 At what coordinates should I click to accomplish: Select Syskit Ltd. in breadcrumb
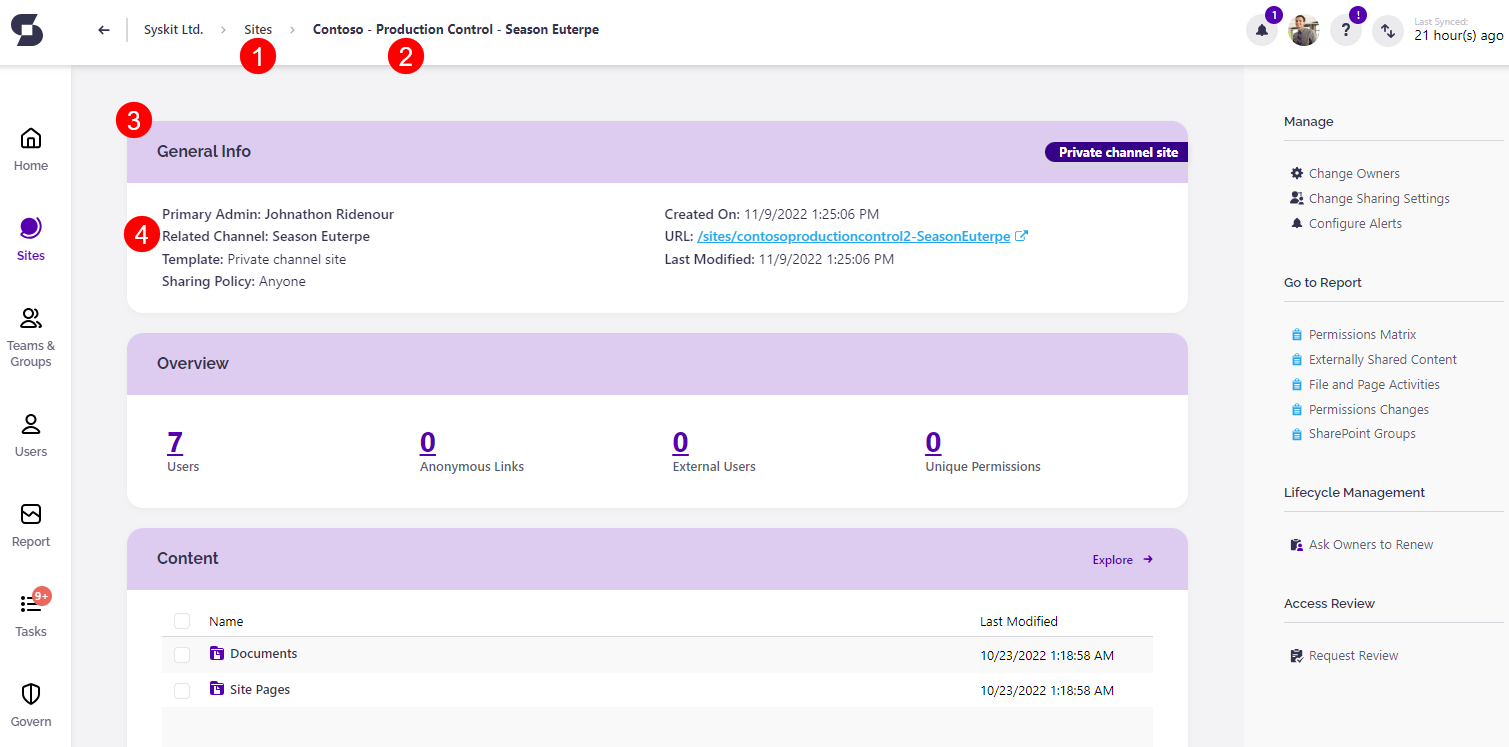(173, 29)
